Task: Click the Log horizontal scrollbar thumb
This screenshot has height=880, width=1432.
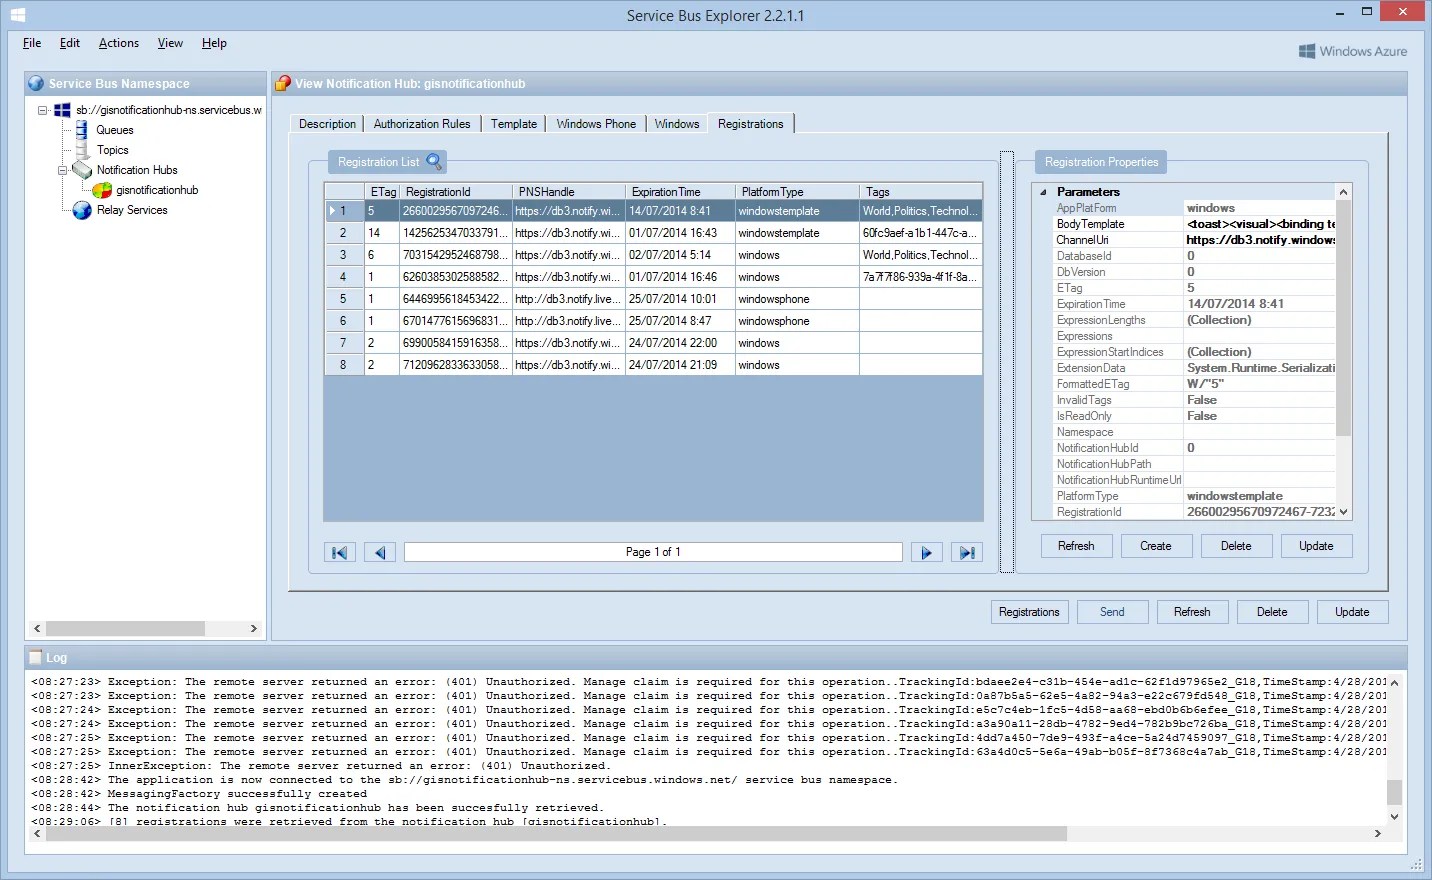Action: (557, 834)
